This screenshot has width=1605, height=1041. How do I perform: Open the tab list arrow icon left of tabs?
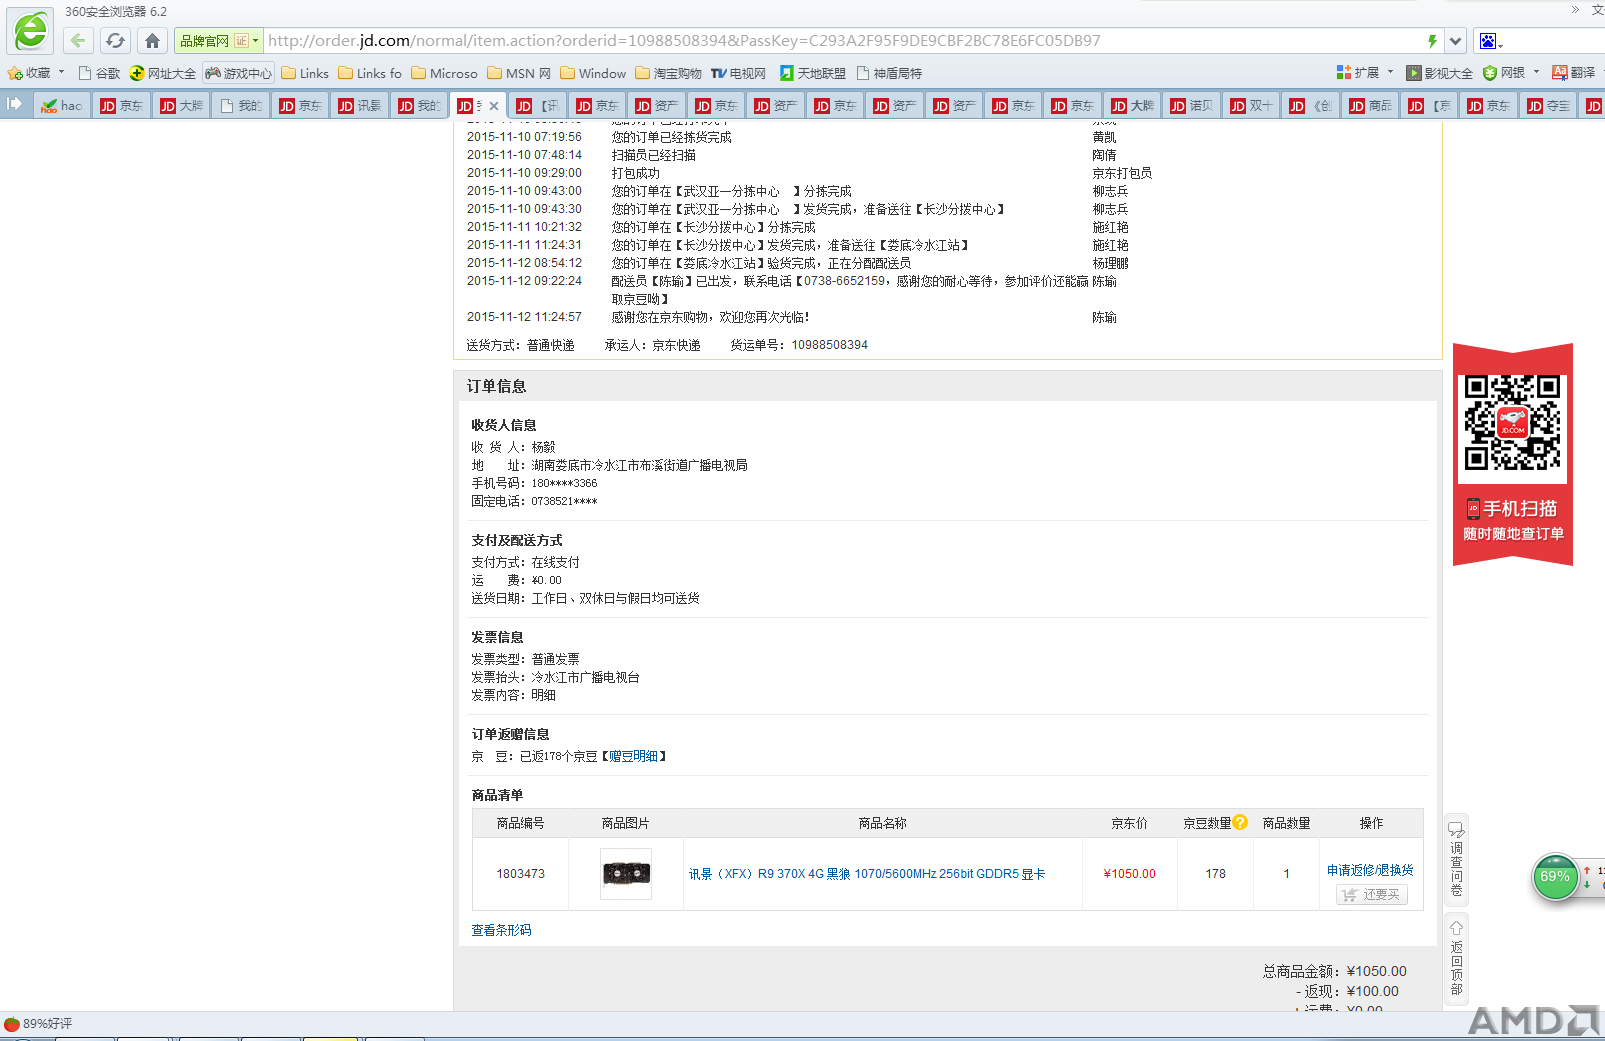(14, 104)
